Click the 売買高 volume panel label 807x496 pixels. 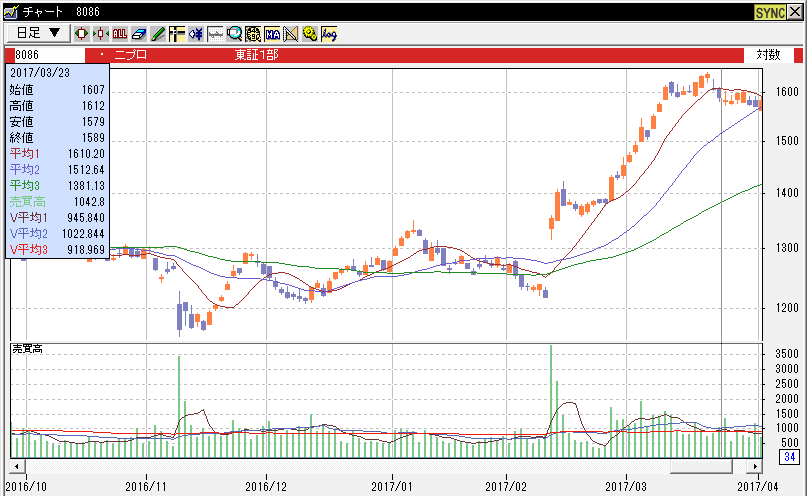[x=25, y=348]
